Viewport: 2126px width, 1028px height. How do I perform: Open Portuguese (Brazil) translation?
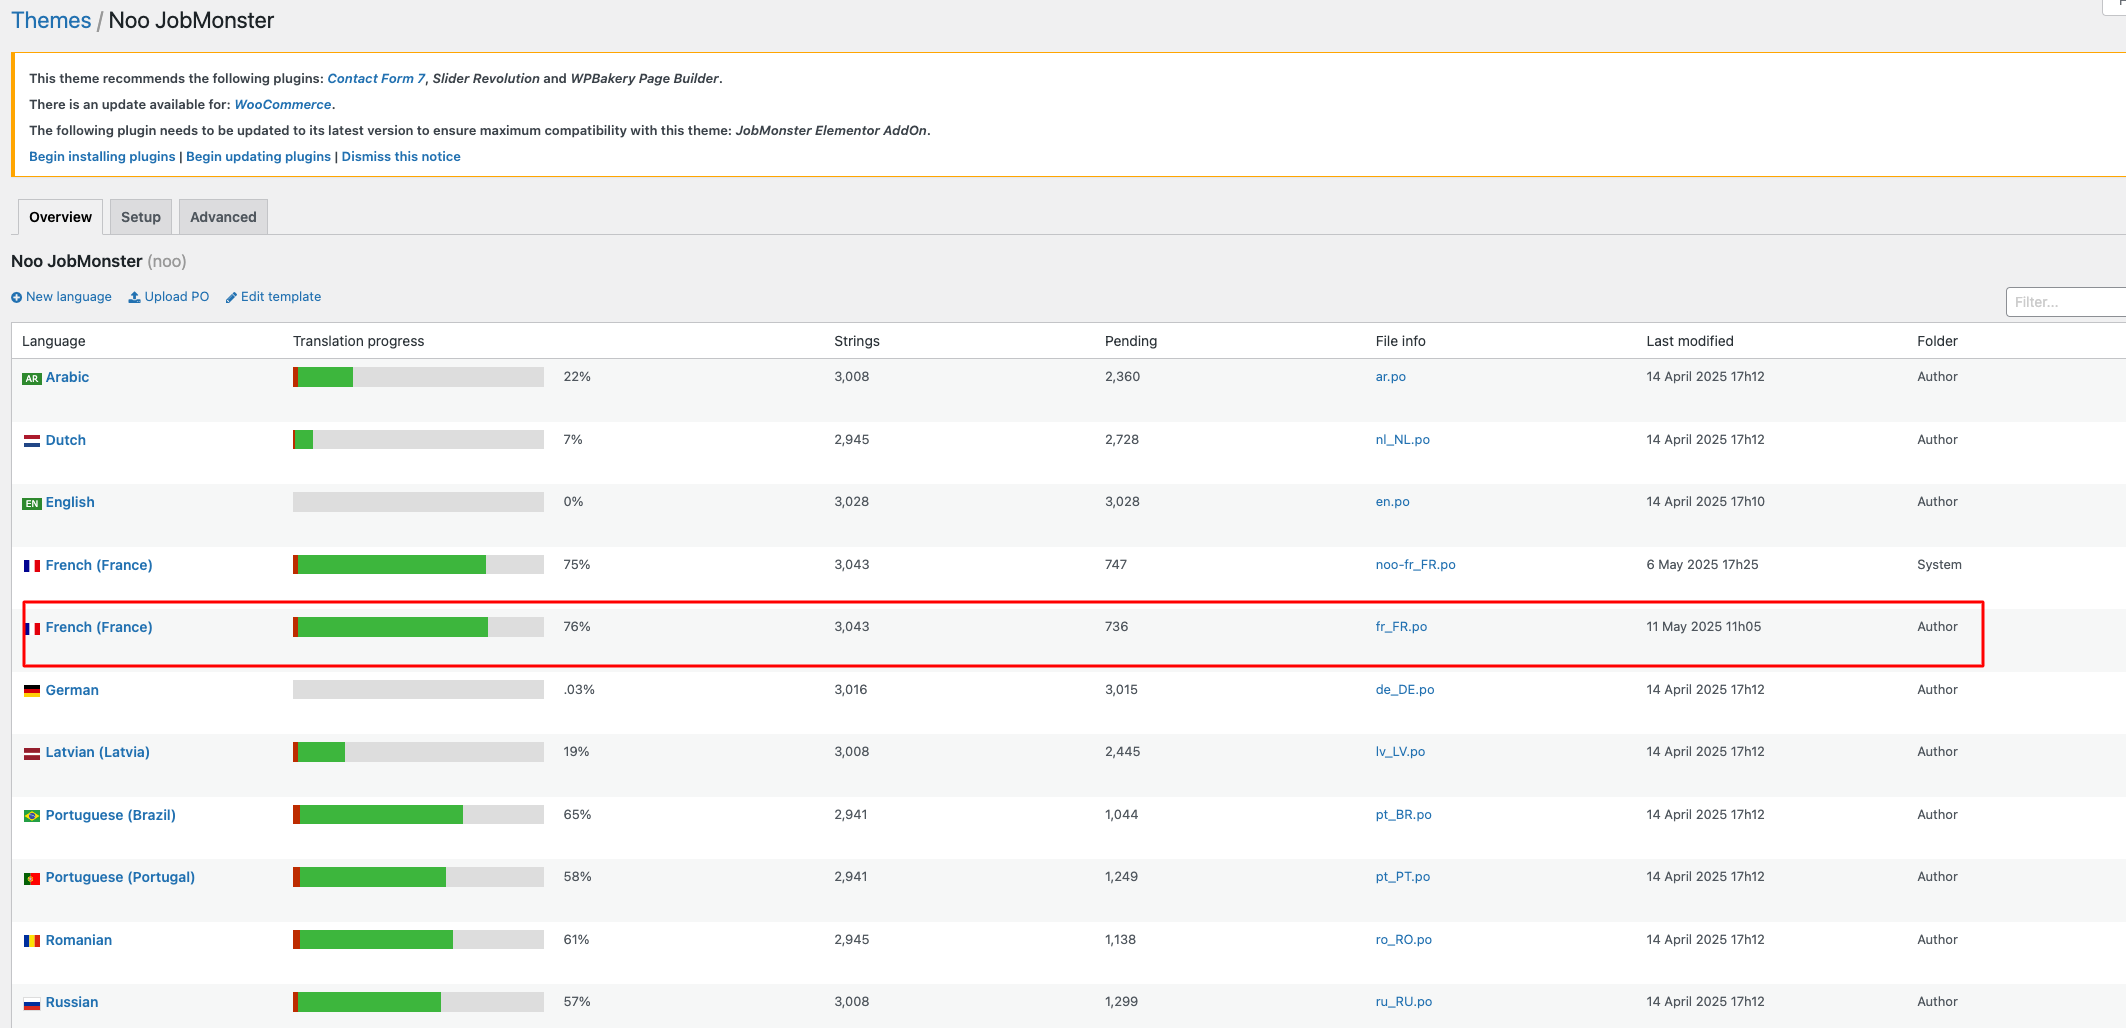111,815
